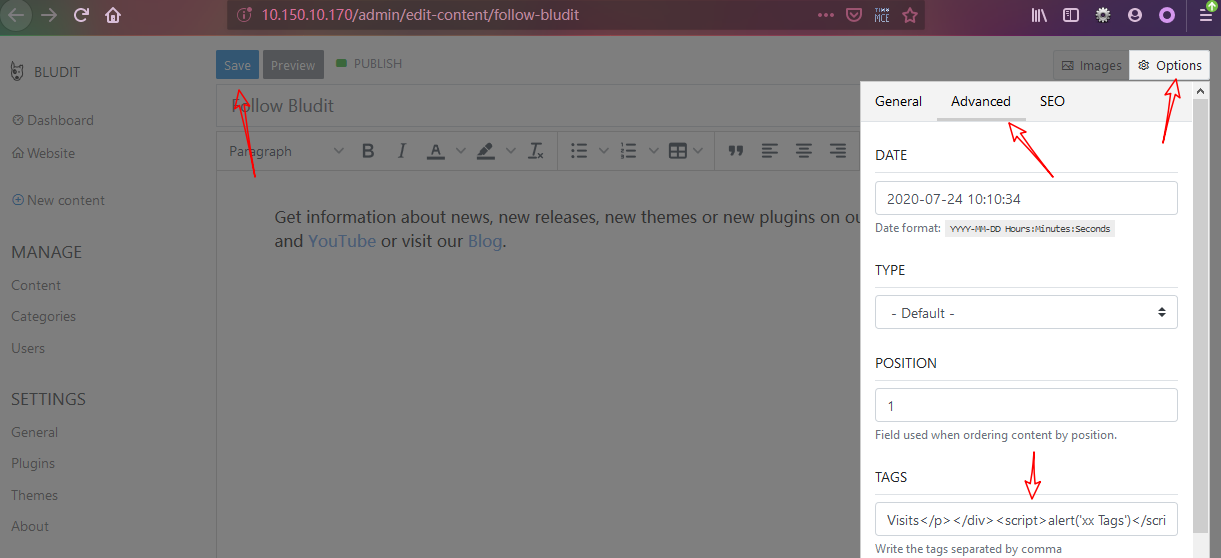Align text left
Viewport: 1221px width, 558px height.
click(x=770, y=151)
